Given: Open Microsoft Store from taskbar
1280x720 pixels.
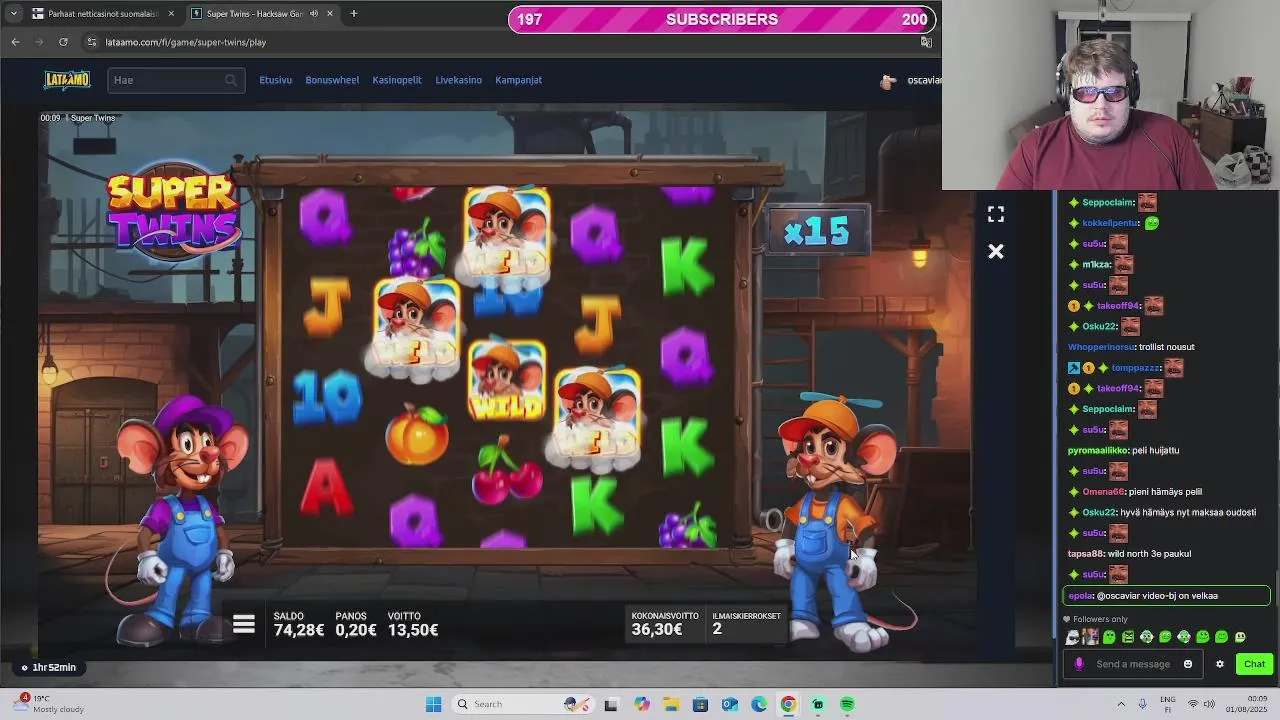Looking at the screenshot, I should pyautogui.click(x=700, y=704).
